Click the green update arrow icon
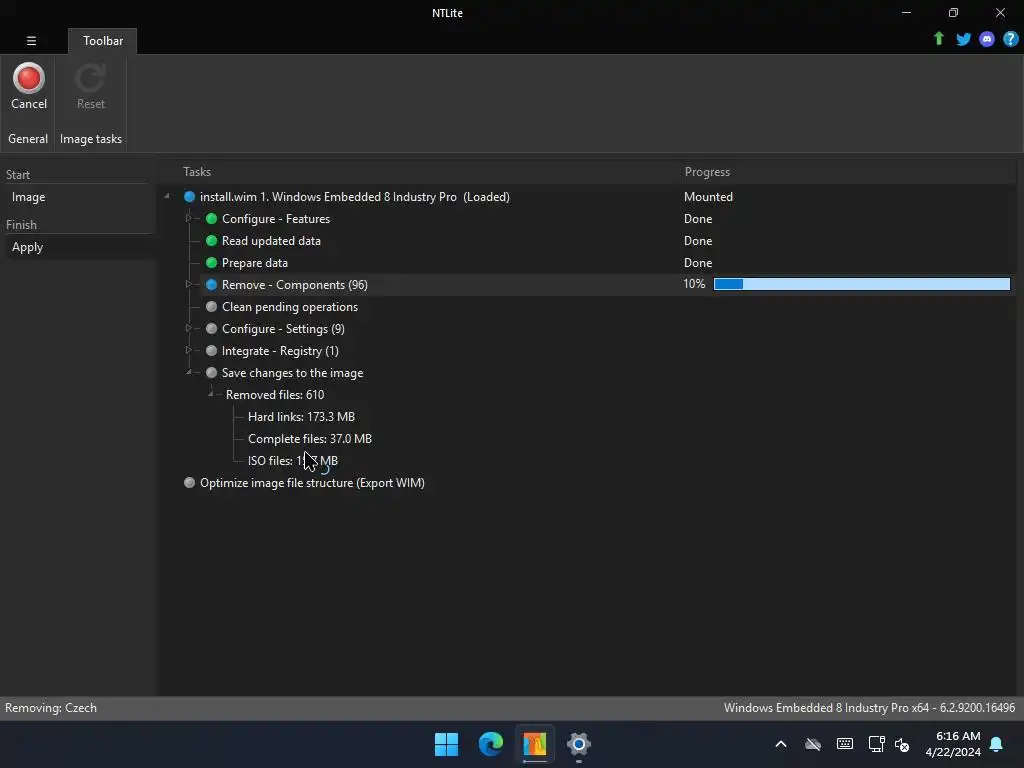The height and width of the screenshot is (768, 1024). [x=938, y=39]
